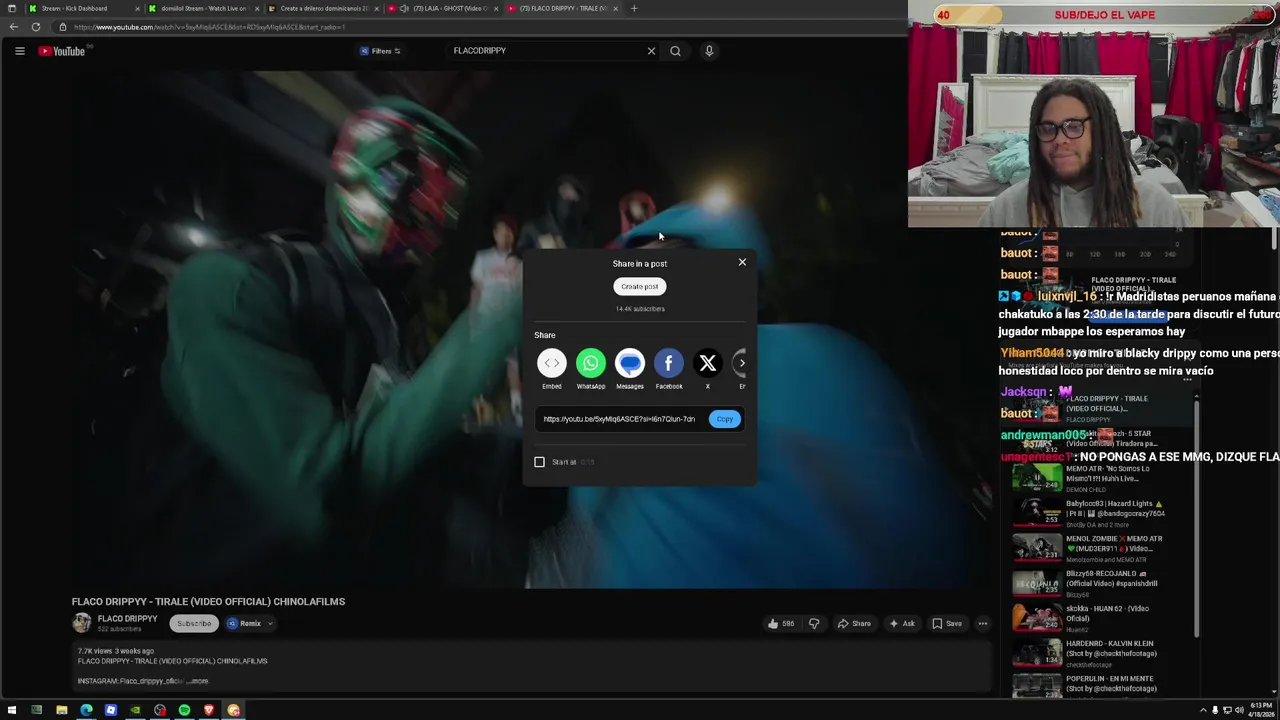Enable the 'Start at' checkbox
The width and height of the screenshot is (1280, 720).
(x=540, y=462)
